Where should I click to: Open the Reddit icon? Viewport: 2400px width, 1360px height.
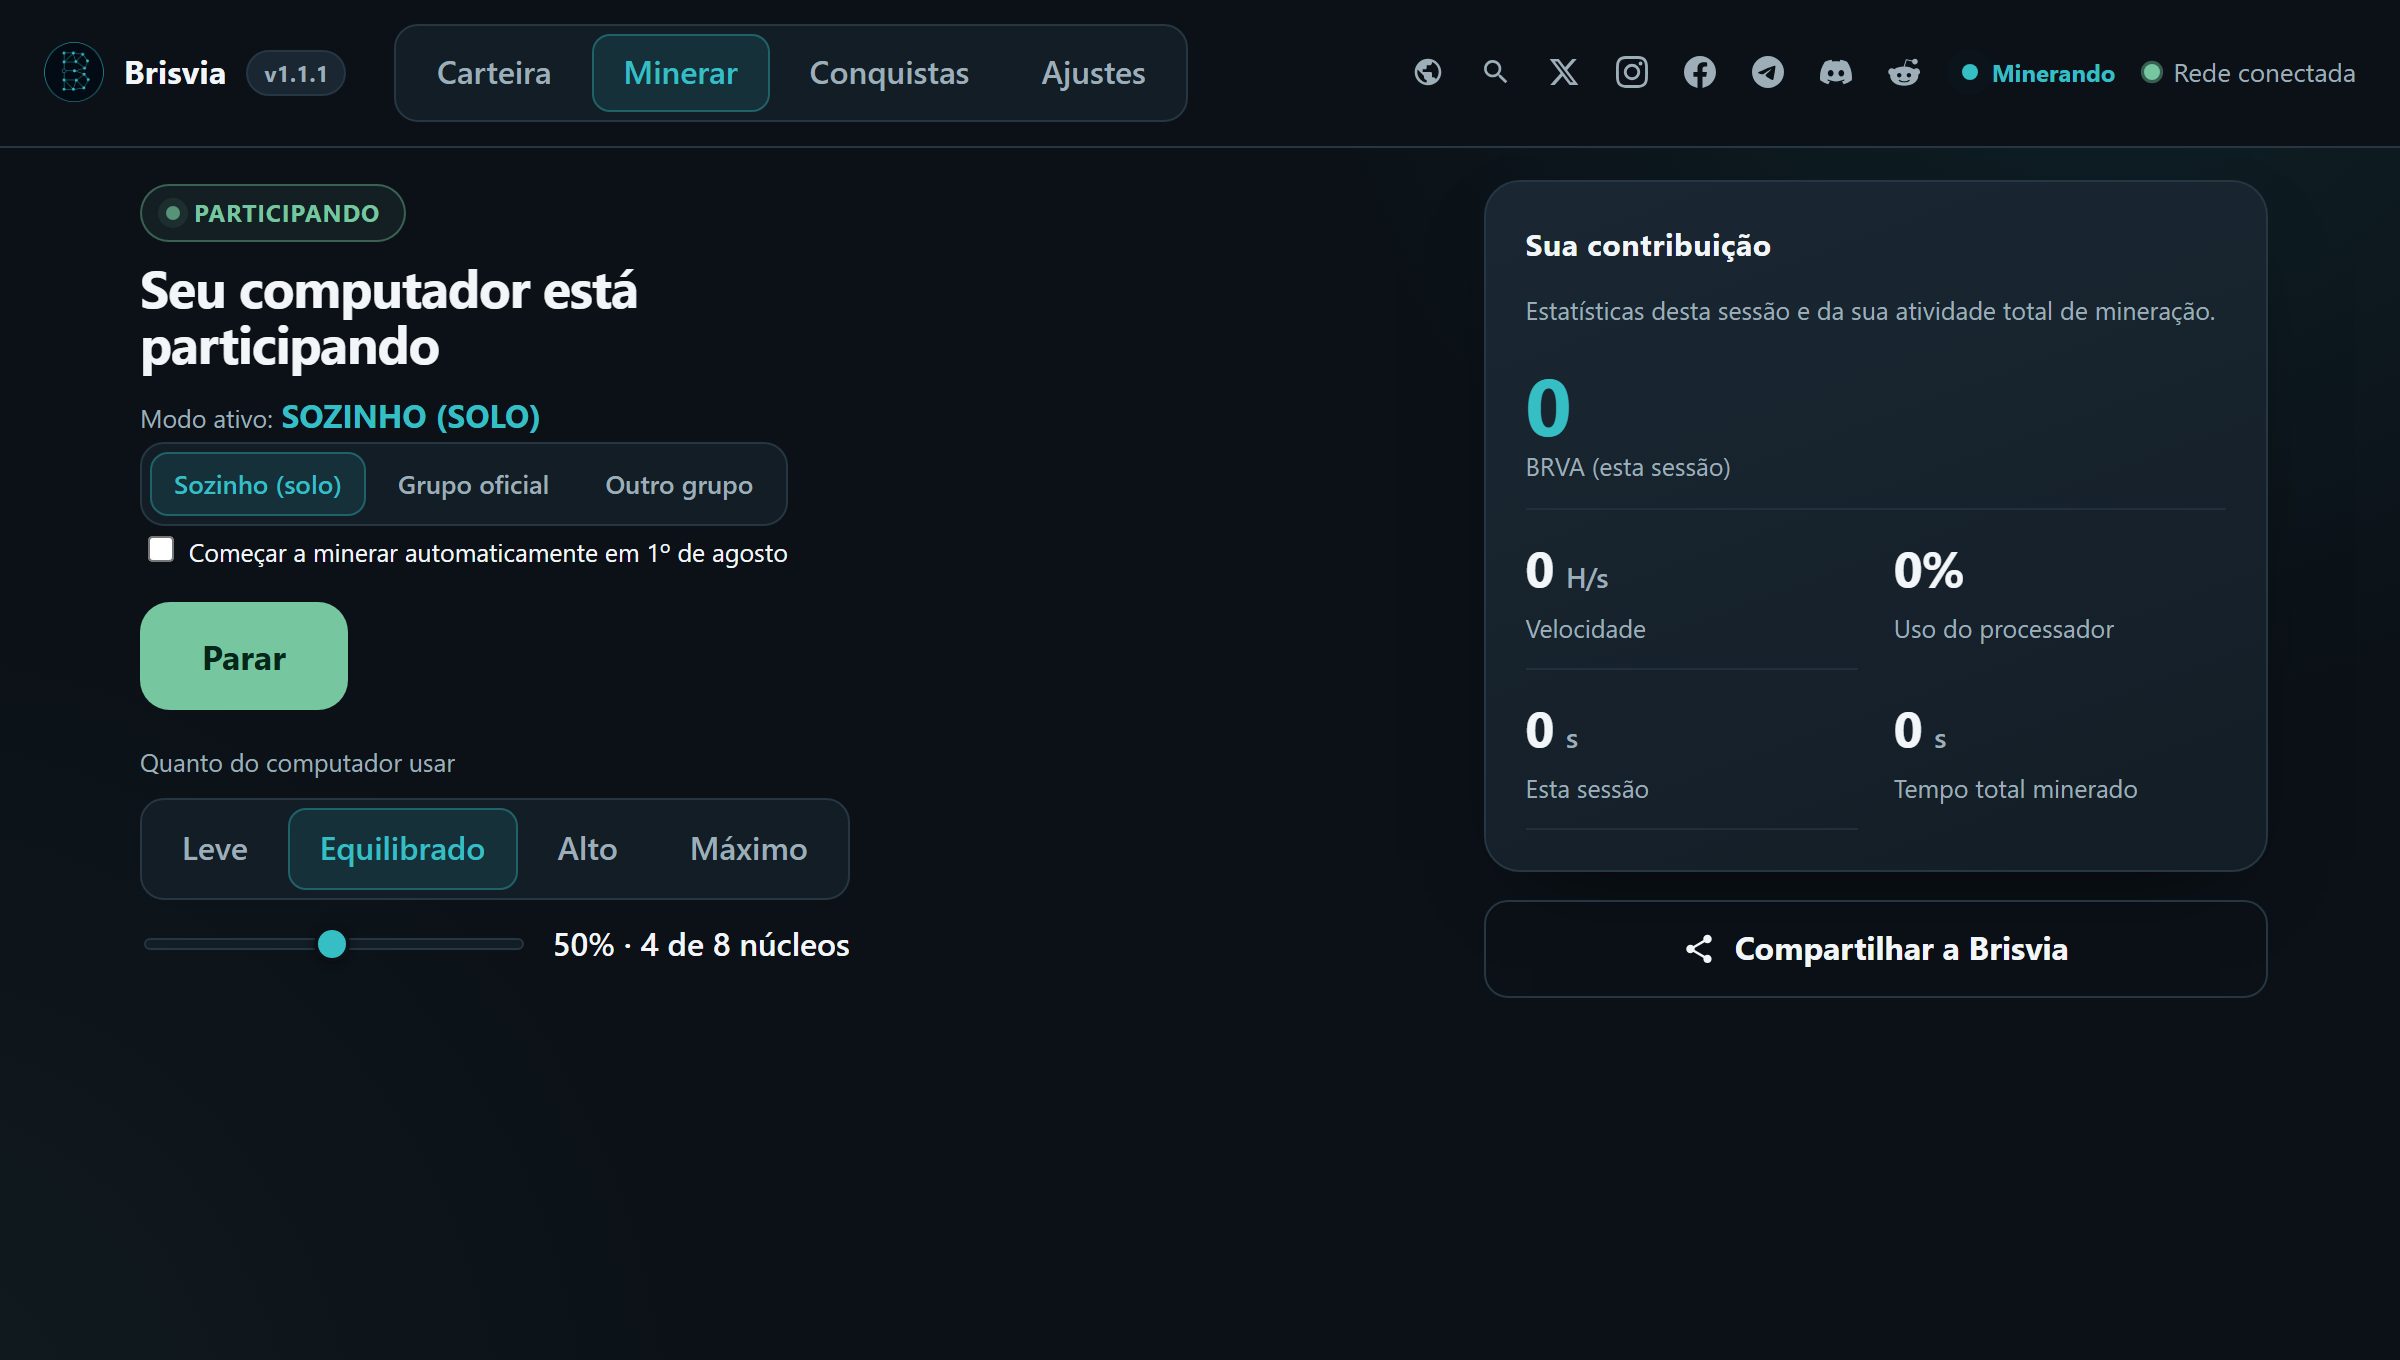(1903, 72)
